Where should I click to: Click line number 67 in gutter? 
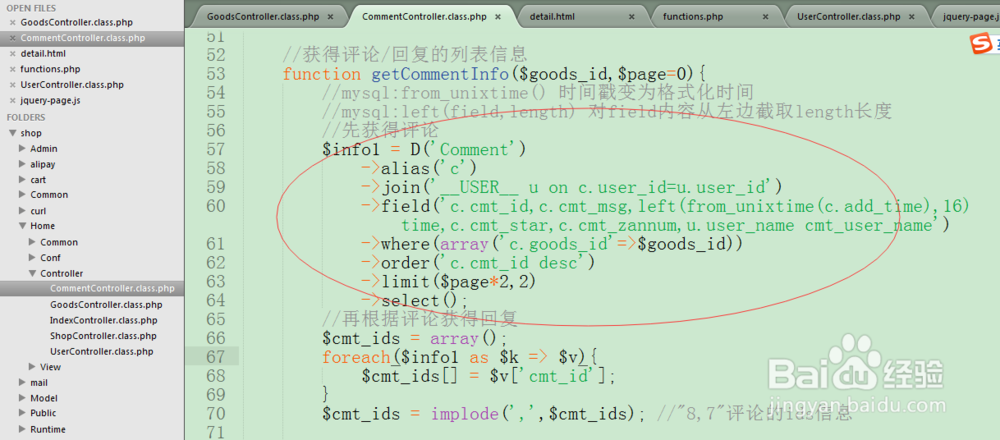216,357
